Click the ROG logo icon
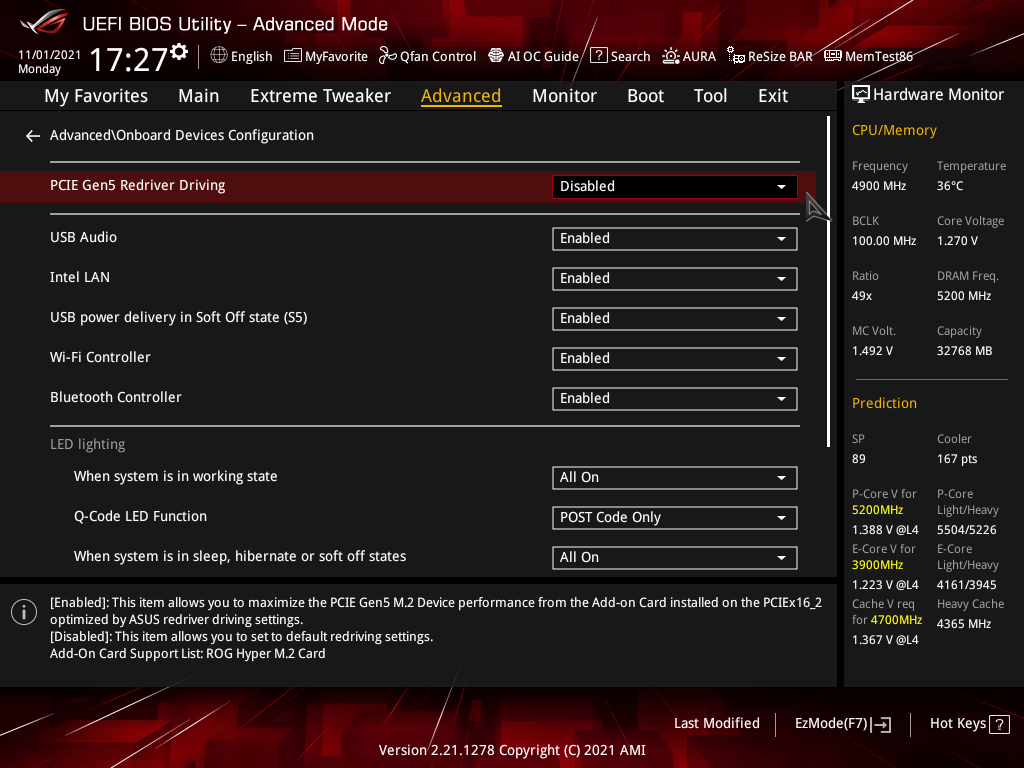Viewport: 1024px width, 768px height. (44, 22)
